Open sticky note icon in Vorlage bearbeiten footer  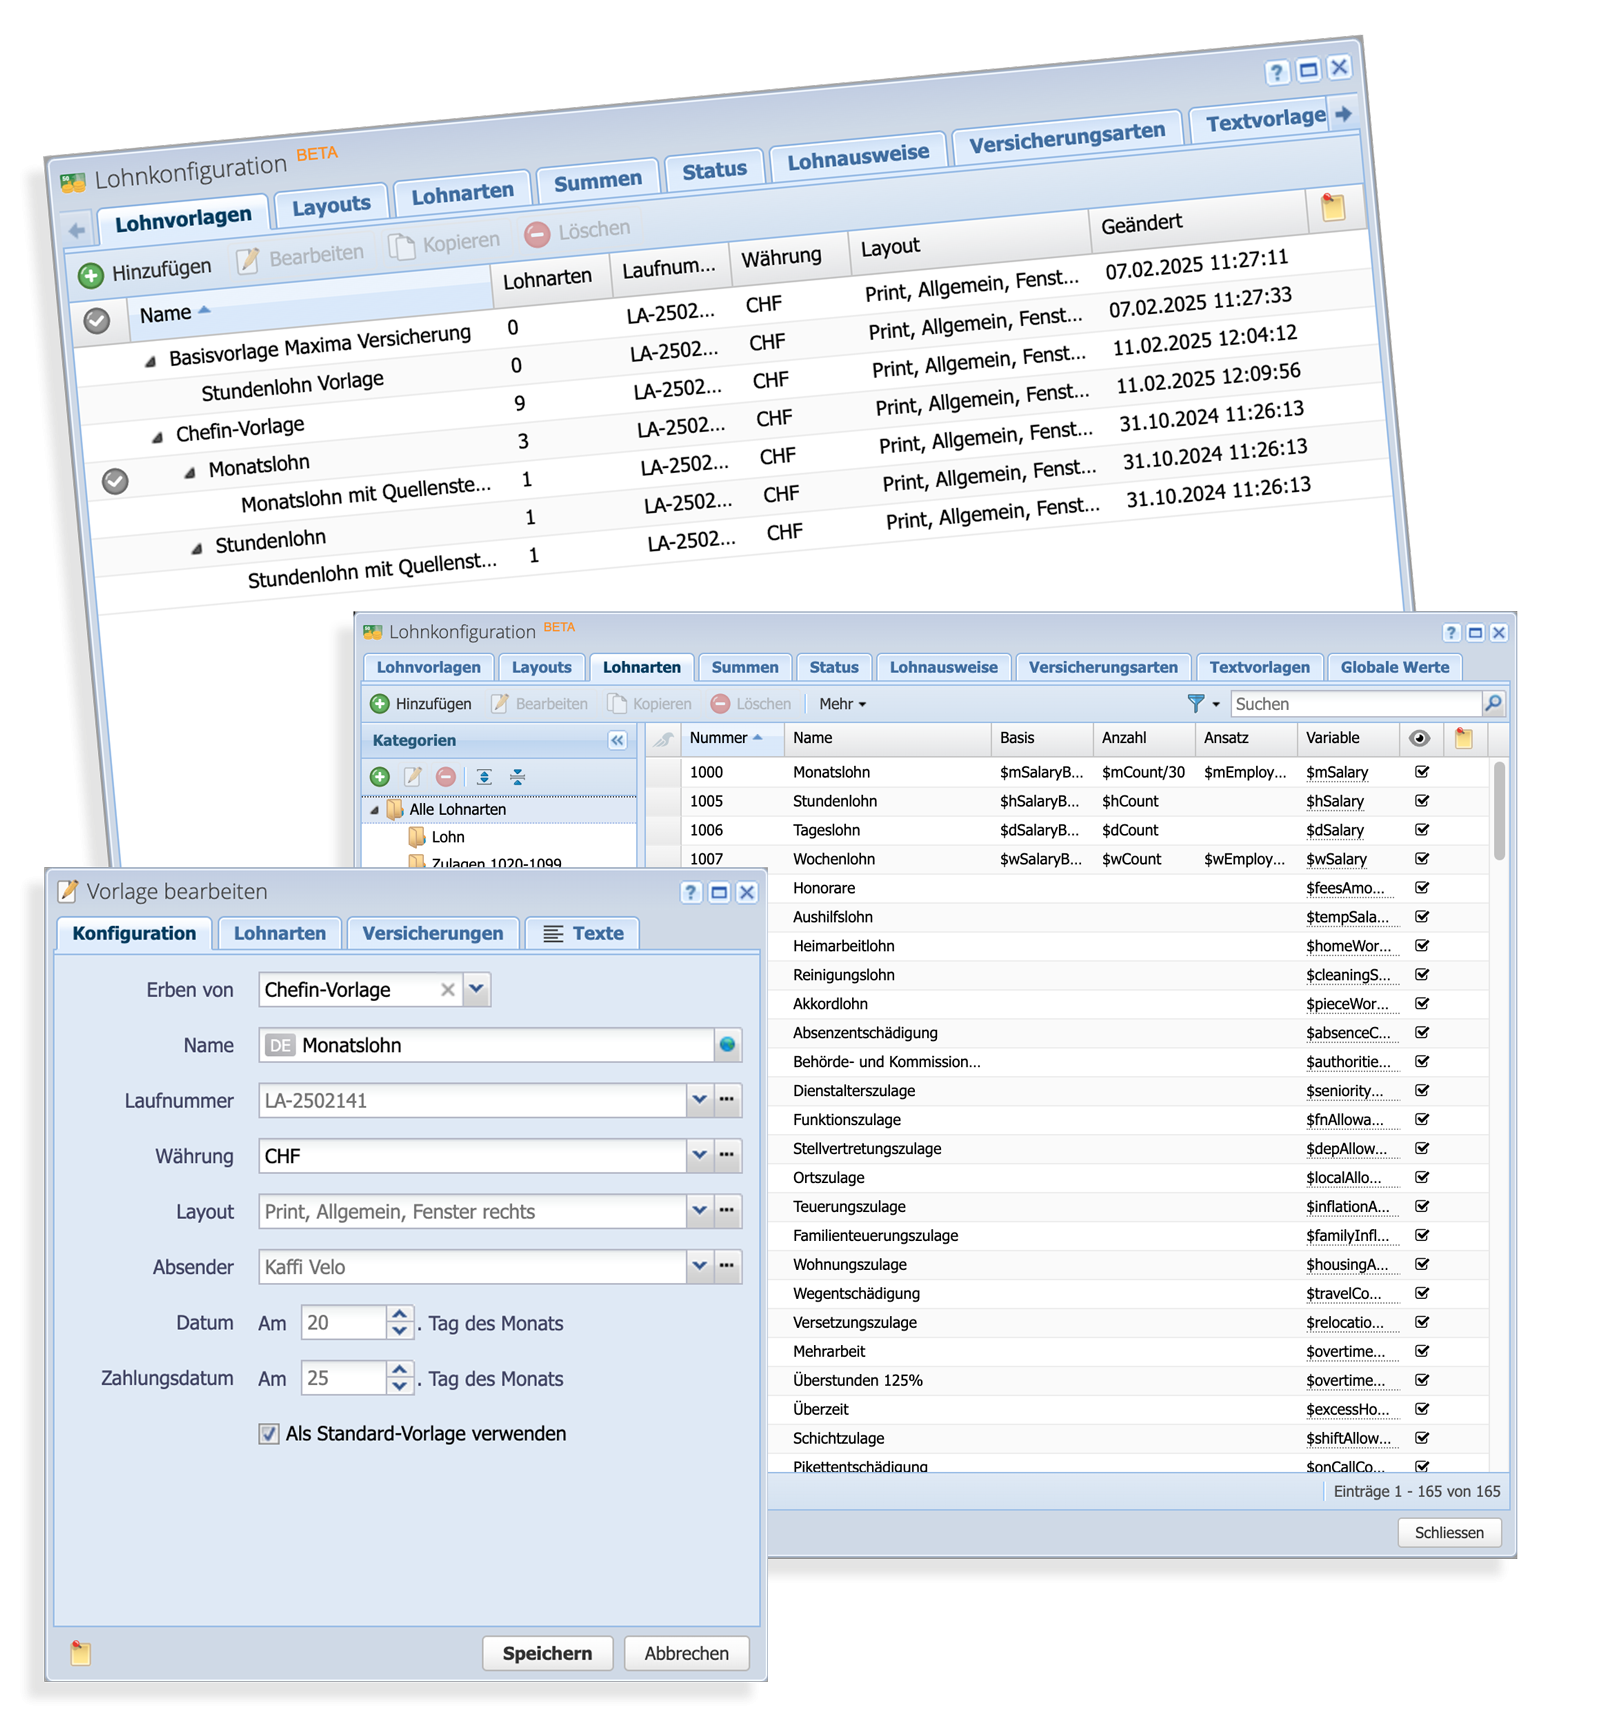tap(81, 1653)
